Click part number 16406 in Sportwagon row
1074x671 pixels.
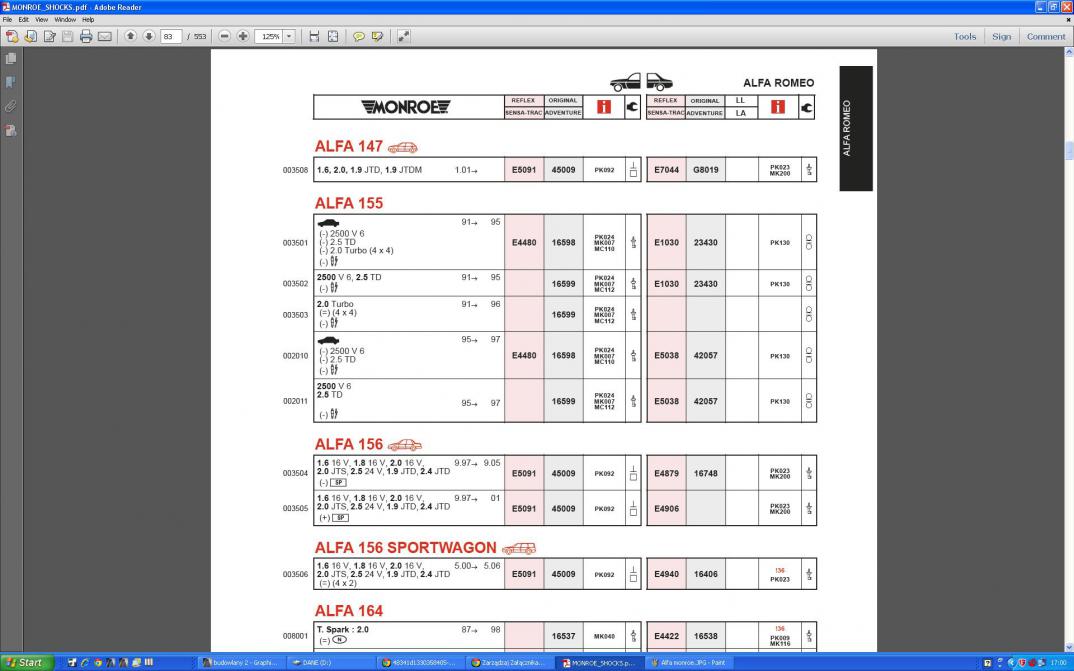click(705, 574)
